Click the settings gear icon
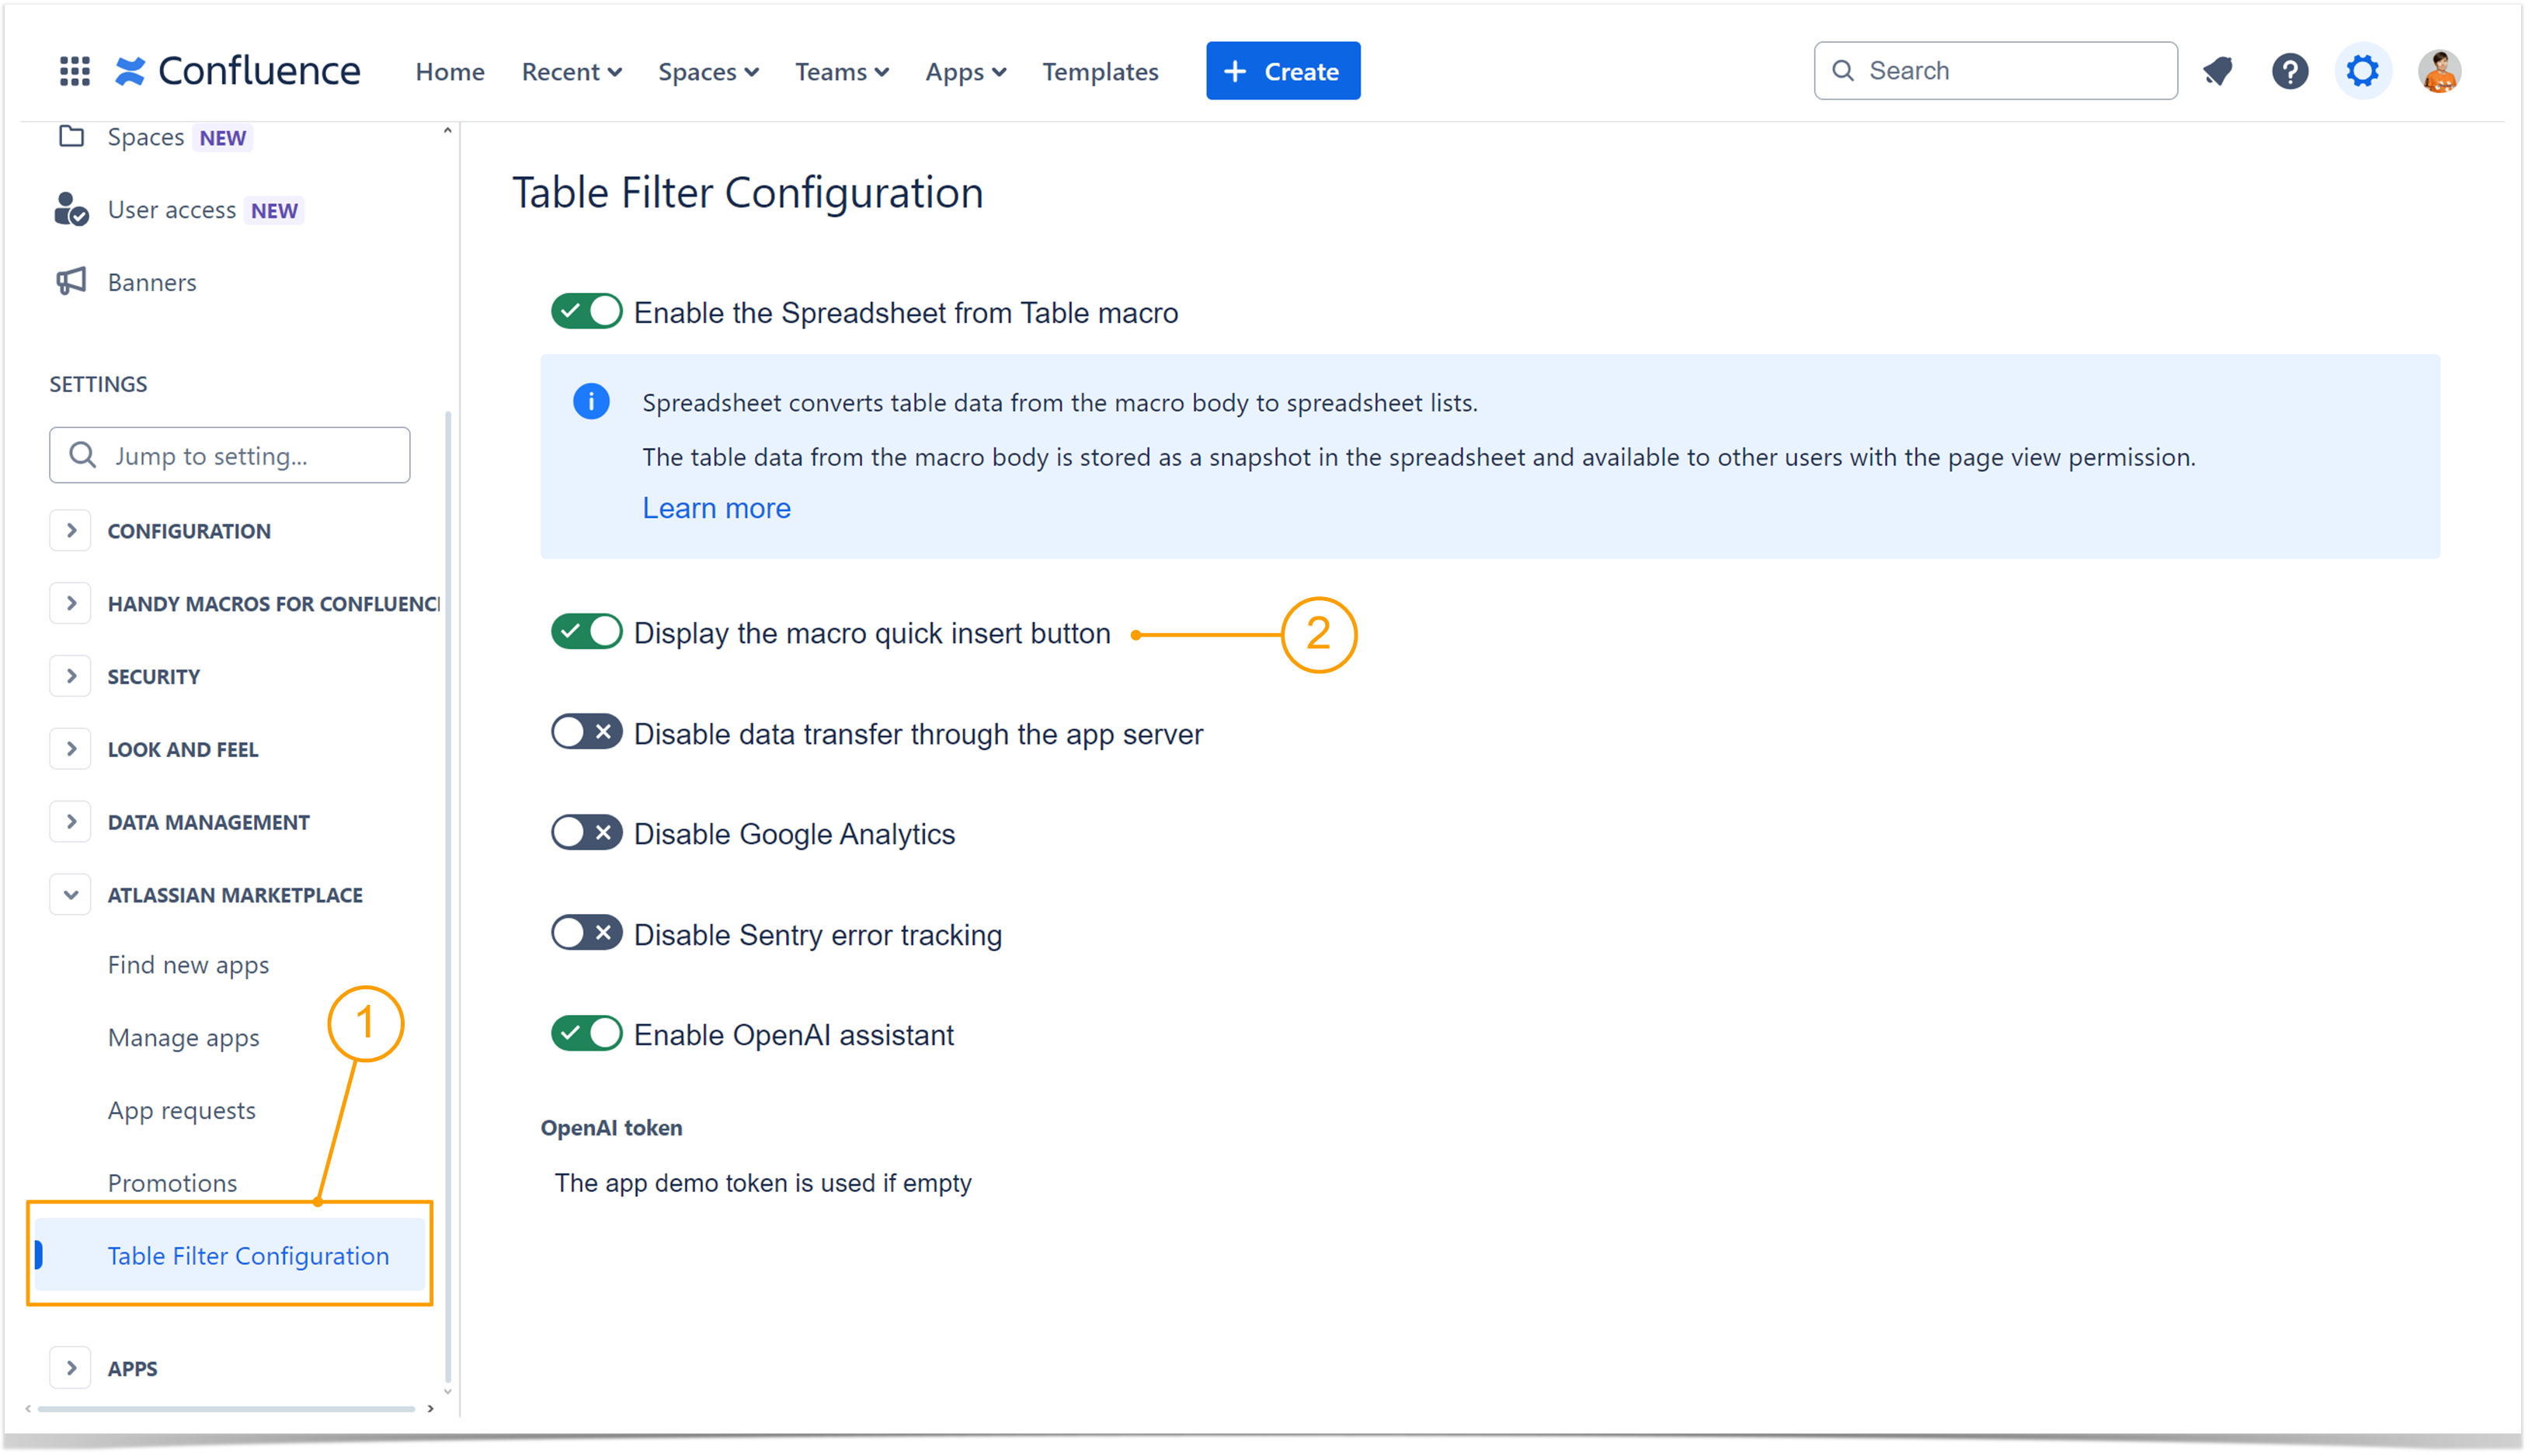2532x1456 pixels. (x=2362, y=71)
